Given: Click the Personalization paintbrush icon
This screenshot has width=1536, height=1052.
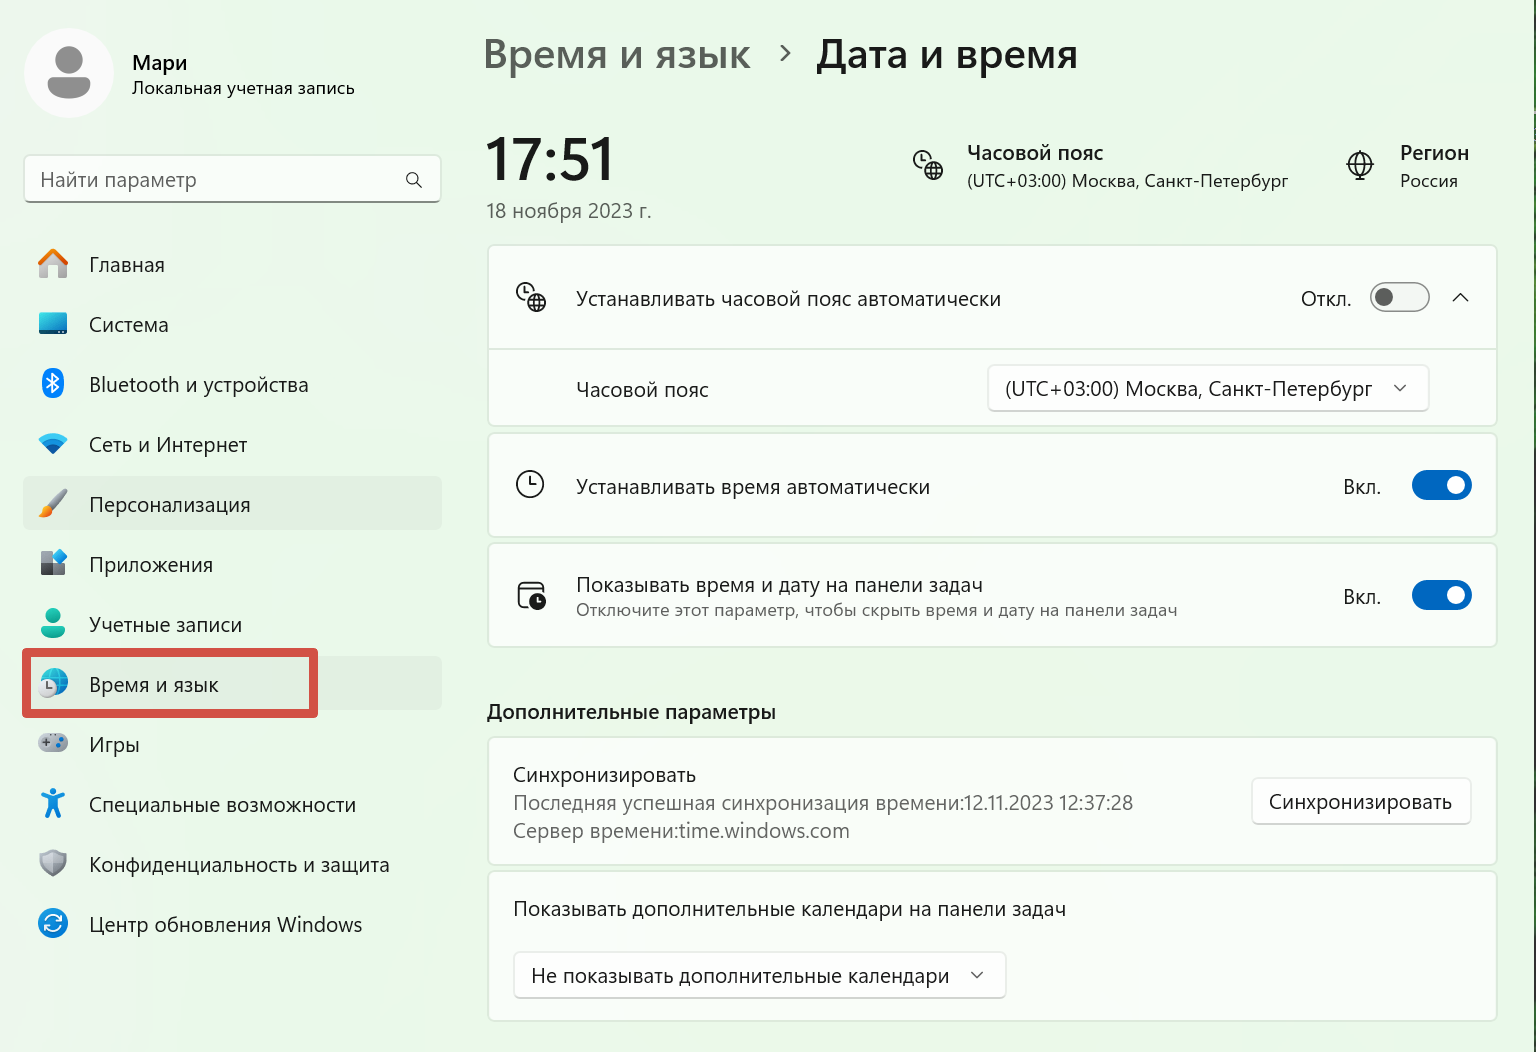Looking at the screenshot, I should pyautogui.click(x=53, y=504).
